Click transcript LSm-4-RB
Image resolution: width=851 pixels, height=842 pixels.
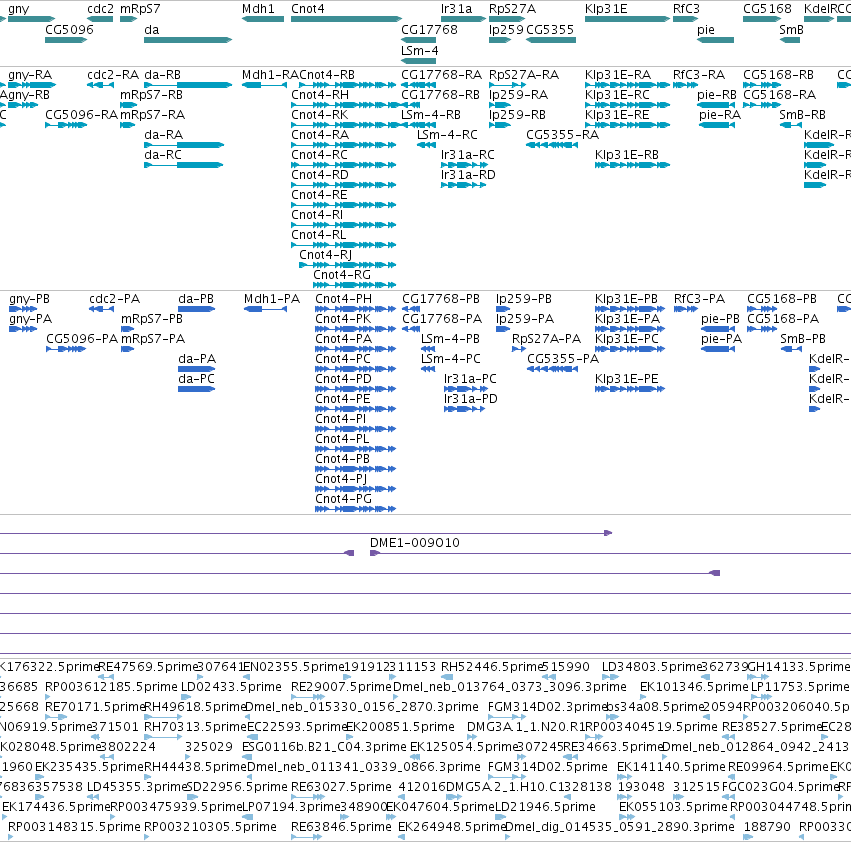(x=431, y=115)
